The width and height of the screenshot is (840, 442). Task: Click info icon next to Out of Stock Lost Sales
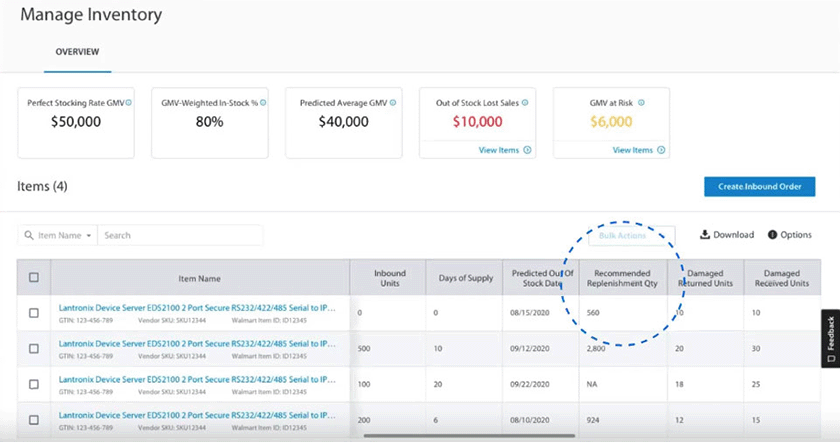pos(525,102)
